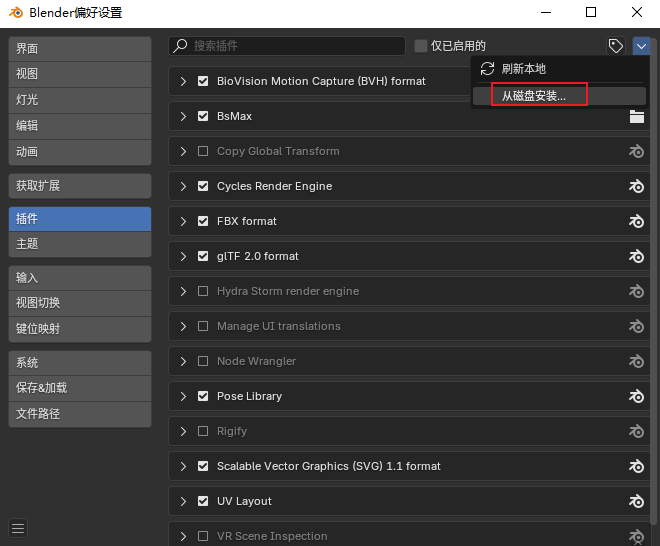Enable the Node Wrangler add-on

click(203, 361)
